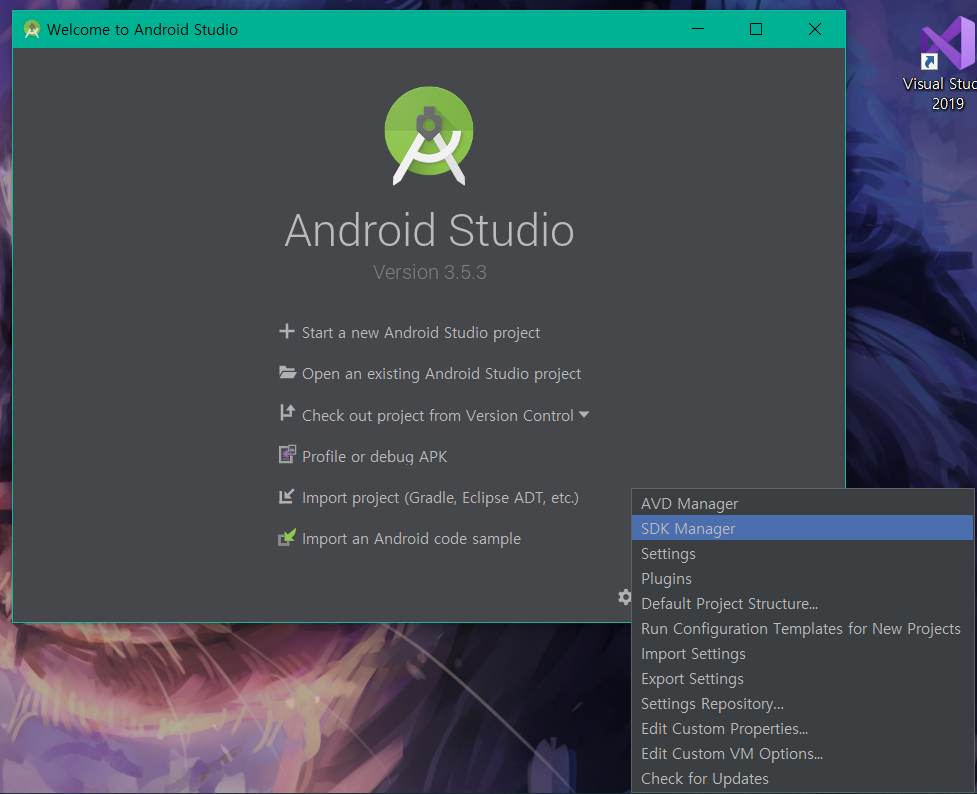Select Run Configuration Templates for New Projects
This screenshot has height=794, width=977.
(802, 628)
